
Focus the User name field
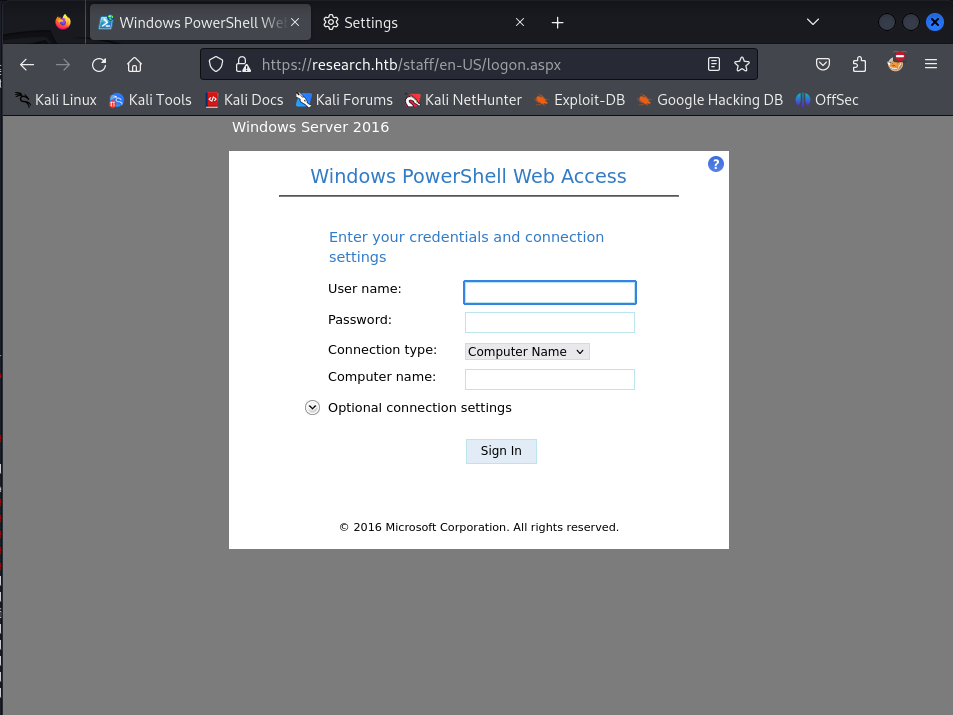[x=550, y=292]
